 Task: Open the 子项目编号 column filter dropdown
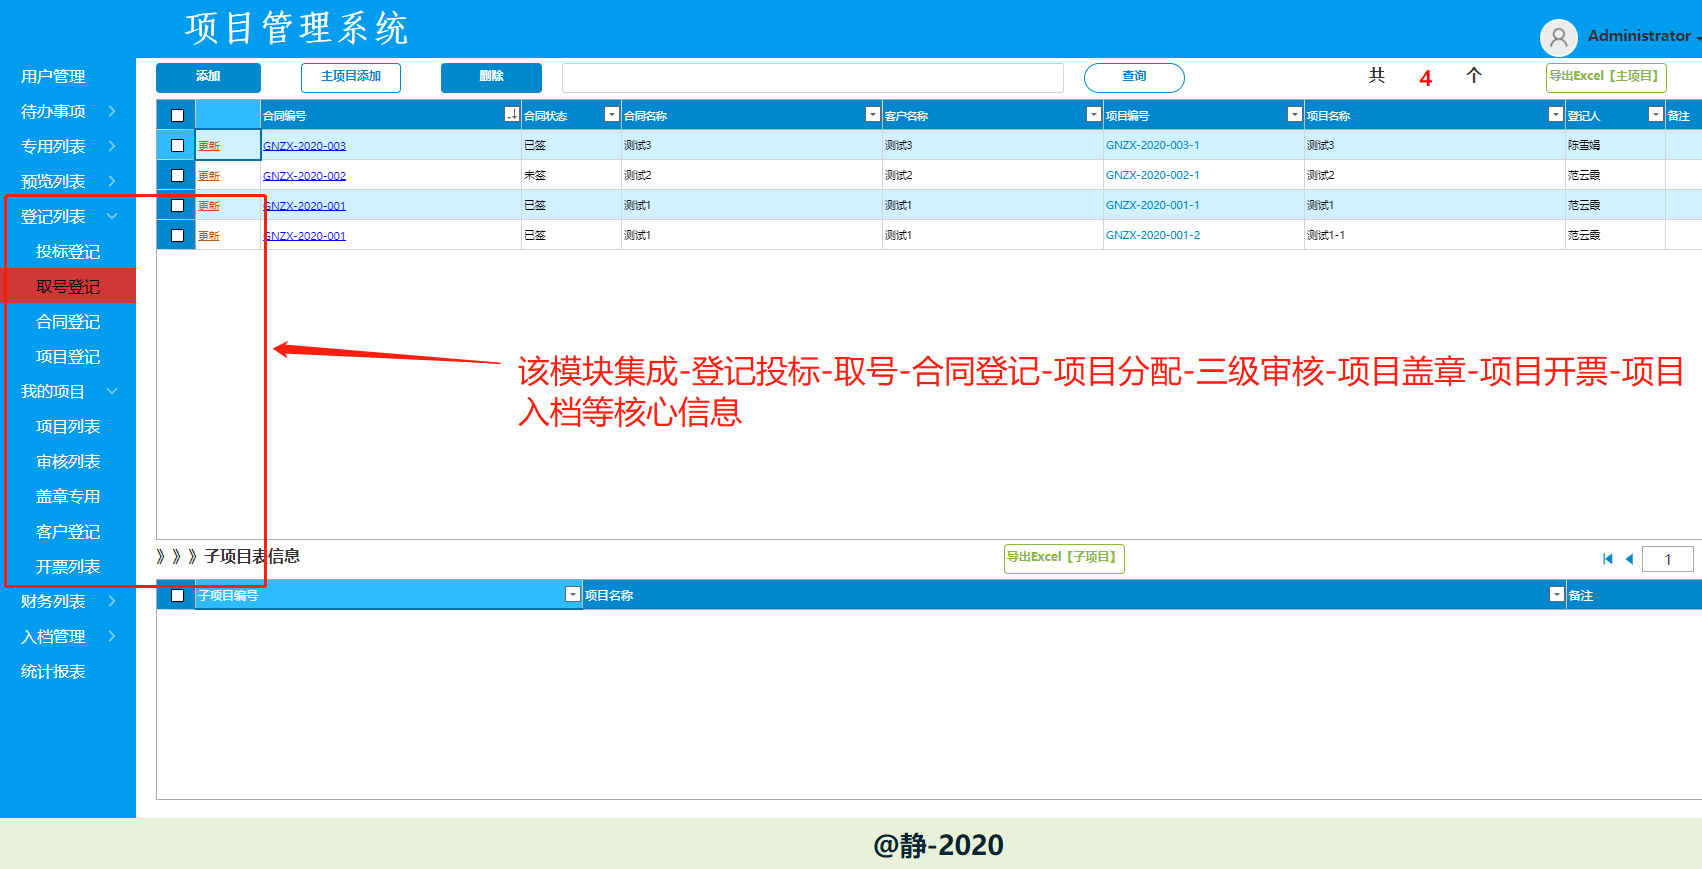(x=573, y=595)
